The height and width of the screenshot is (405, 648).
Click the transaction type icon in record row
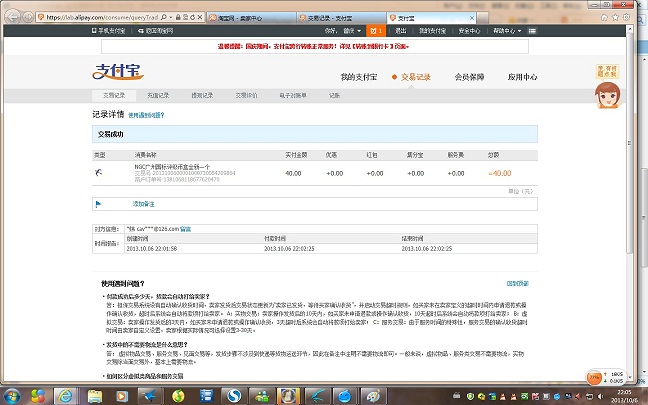[x=98, y=173]
